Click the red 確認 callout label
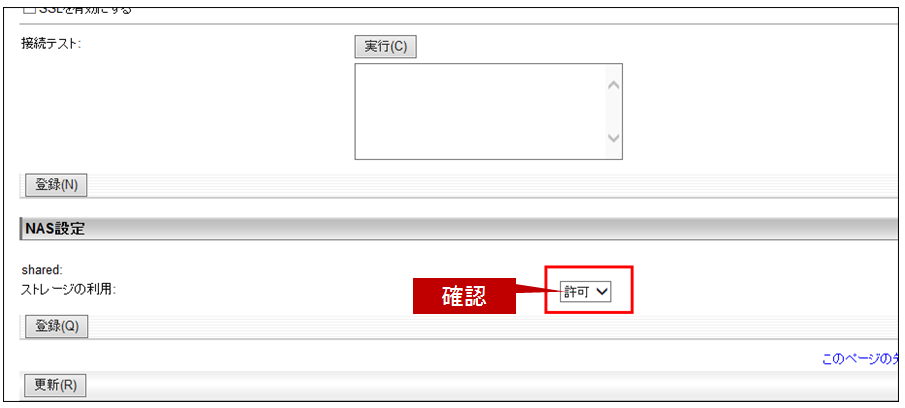 tap(465, 296)
